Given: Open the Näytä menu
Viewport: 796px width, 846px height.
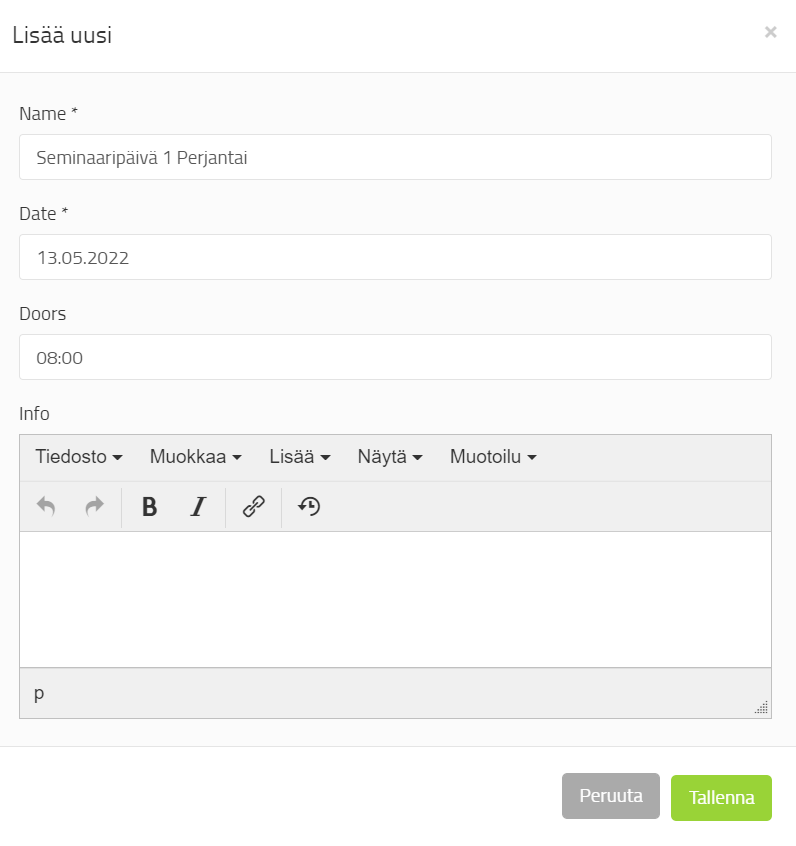Looking at the screenshot, I should [390, 457].
